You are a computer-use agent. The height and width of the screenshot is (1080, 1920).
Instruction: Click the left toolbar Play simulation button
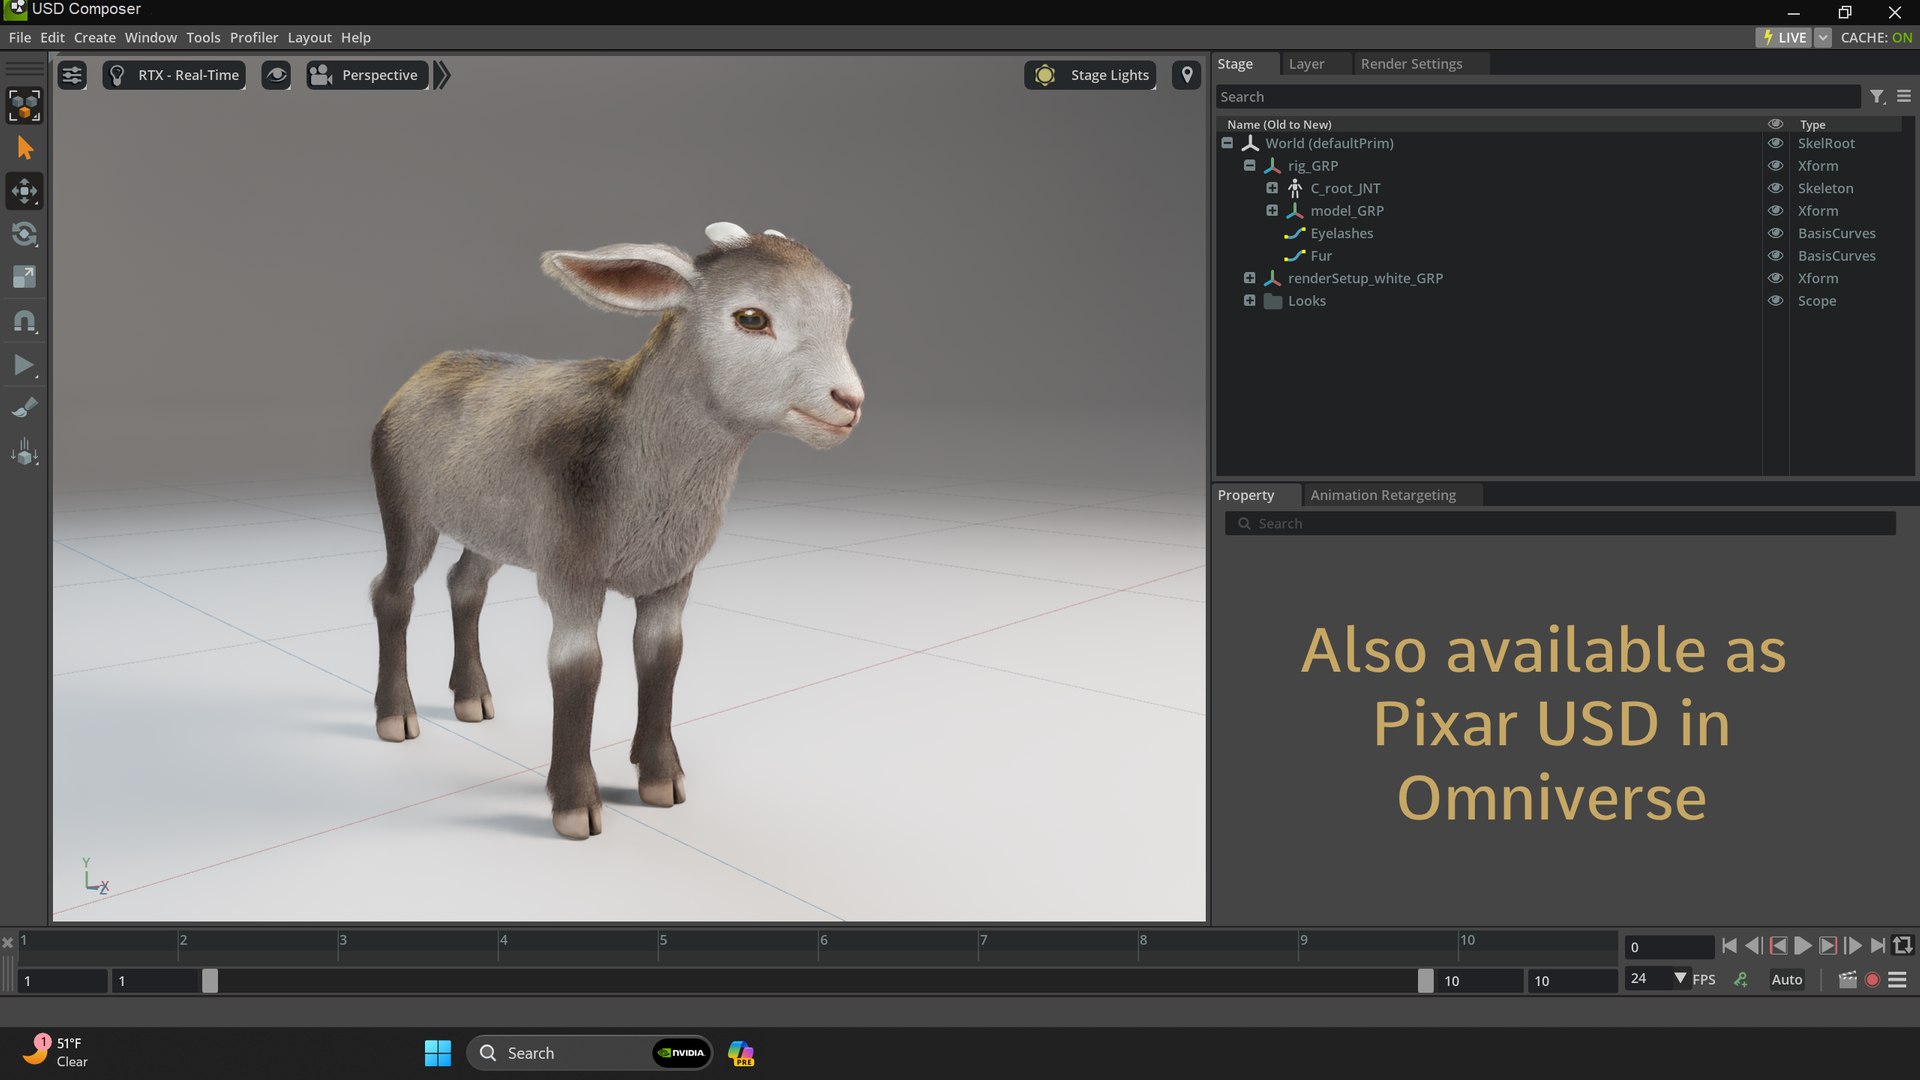click(x=24, y=365)
